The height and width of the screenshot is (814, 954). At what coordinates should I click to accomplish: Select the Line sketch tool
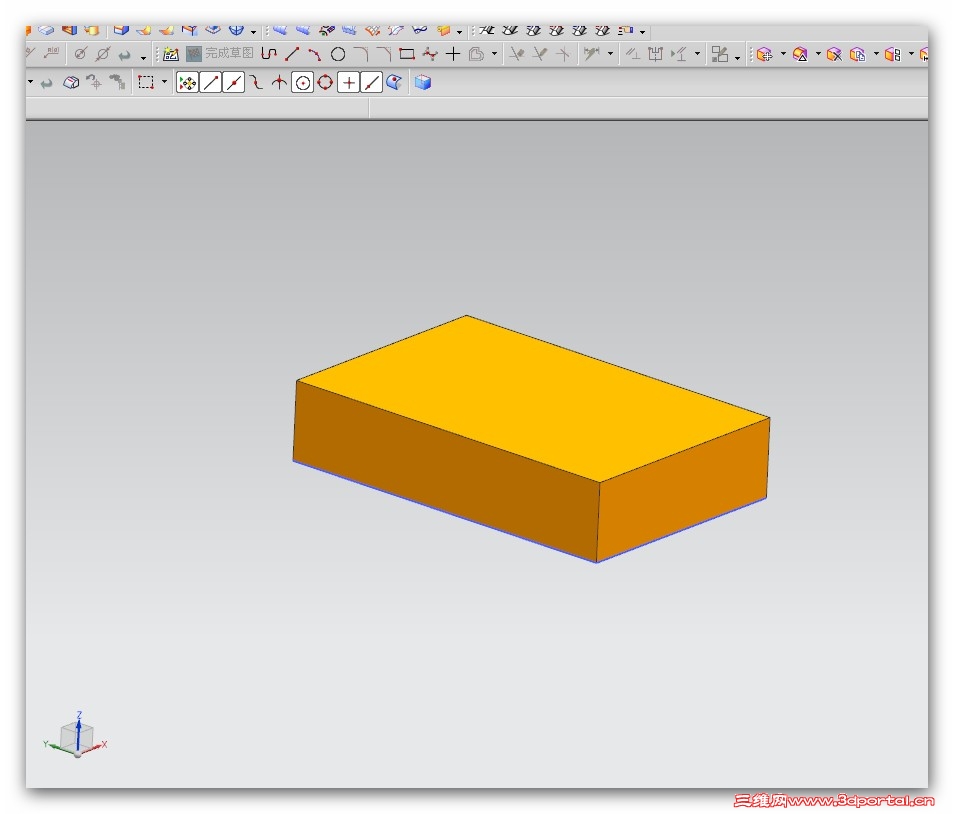coord(292,54)
